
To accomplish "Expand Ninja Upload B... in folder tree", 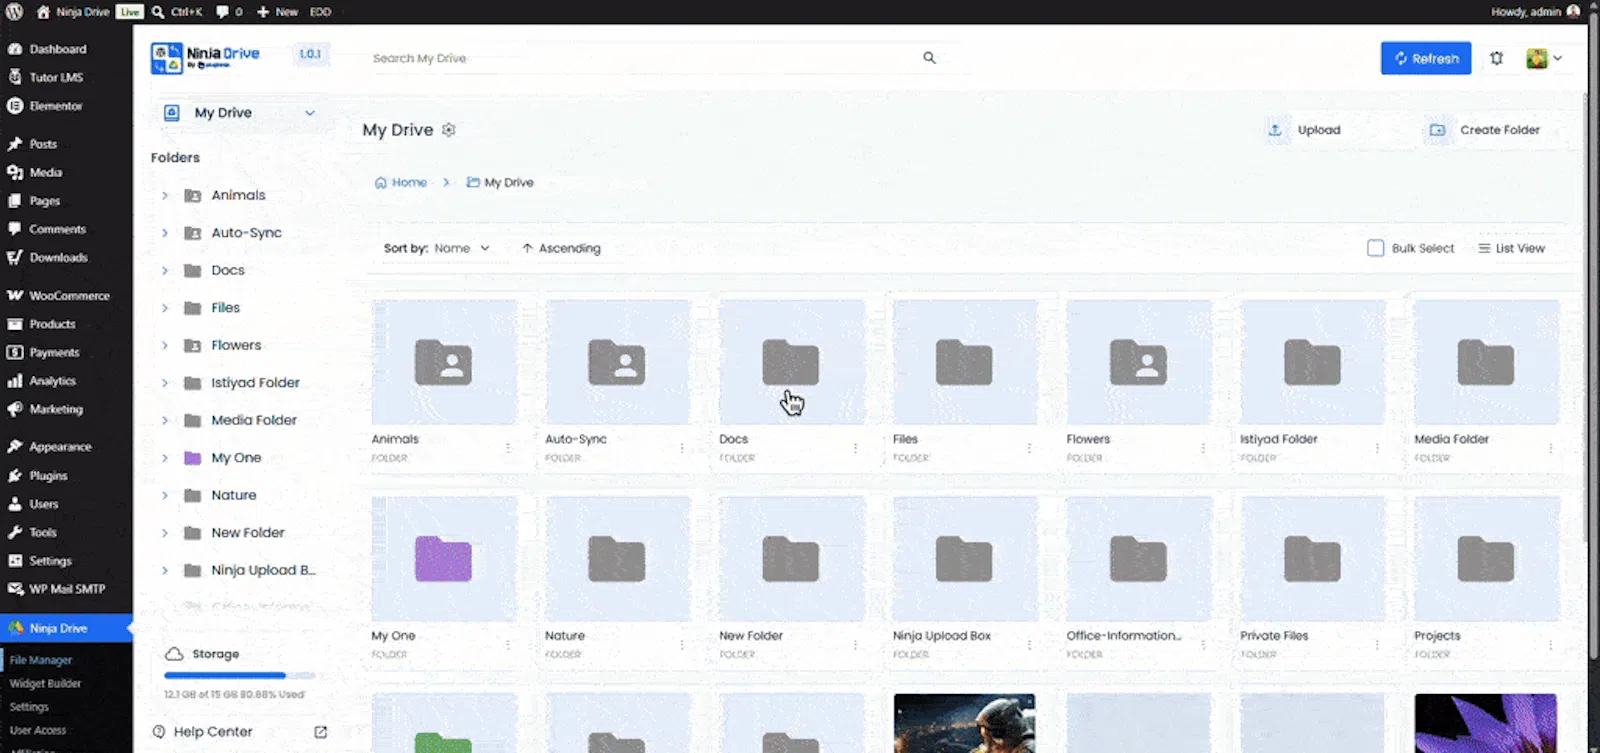I will click(165, 570).
